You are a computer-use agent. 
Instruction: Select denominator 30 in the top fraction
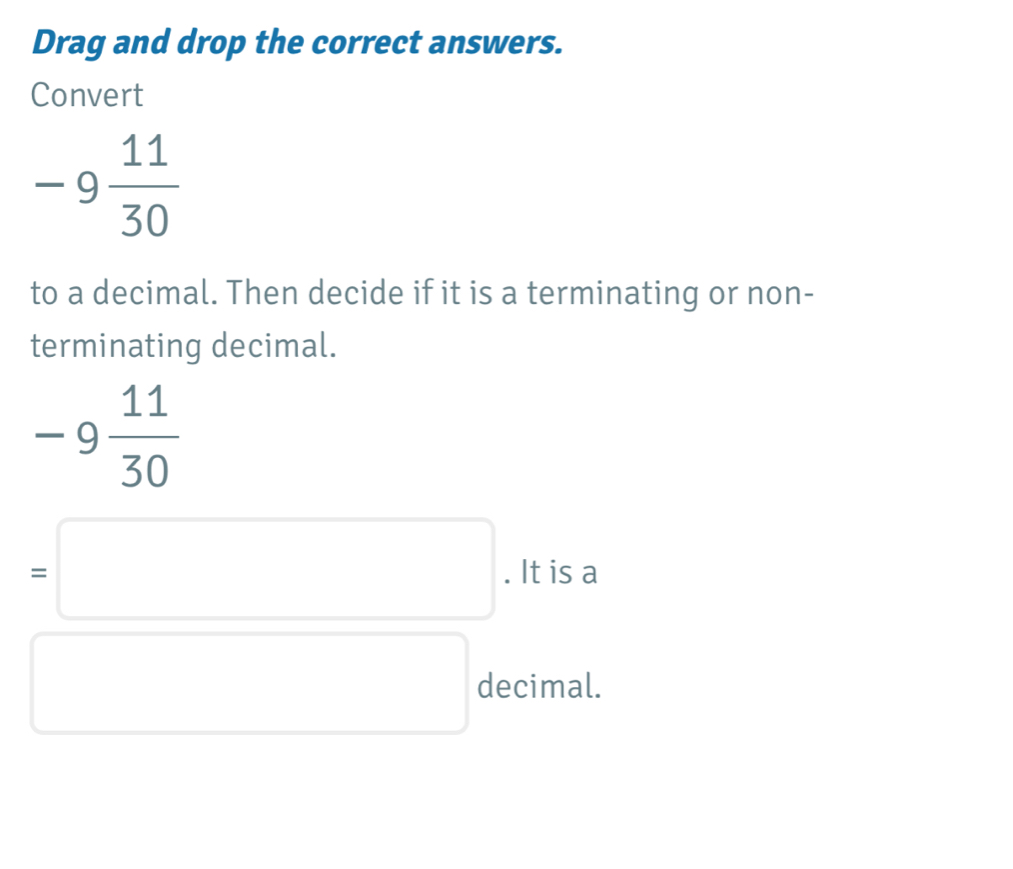click(144, 220)
